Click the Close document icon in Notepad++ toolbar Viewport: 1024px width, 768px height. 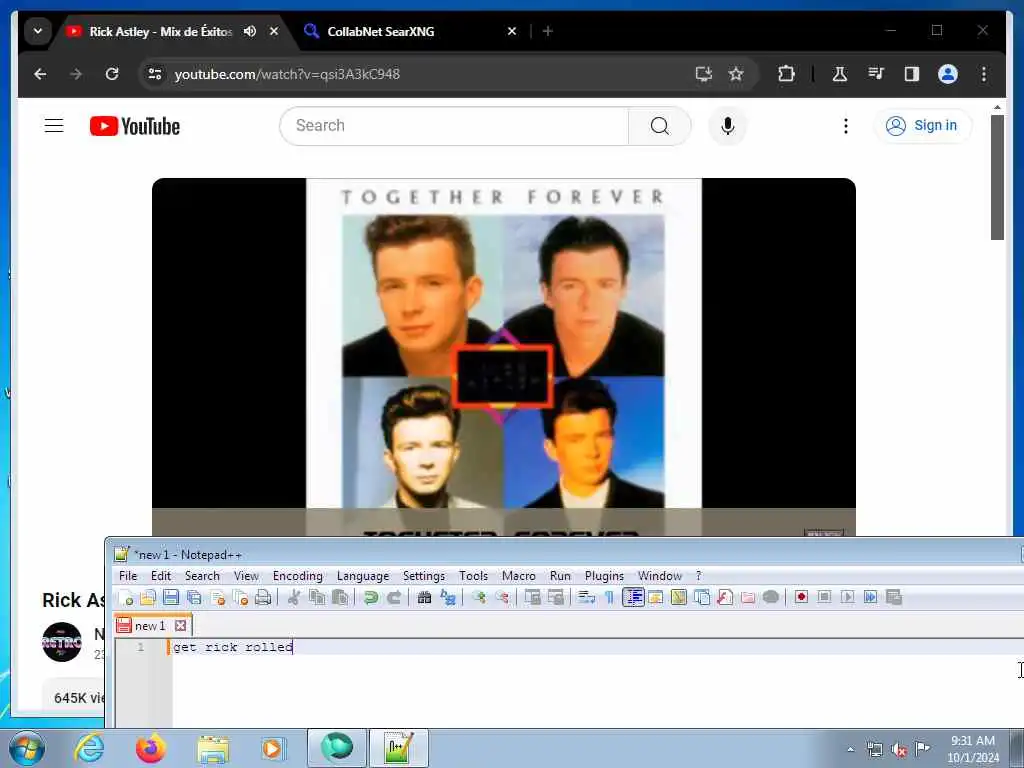[x=217, y=598]
